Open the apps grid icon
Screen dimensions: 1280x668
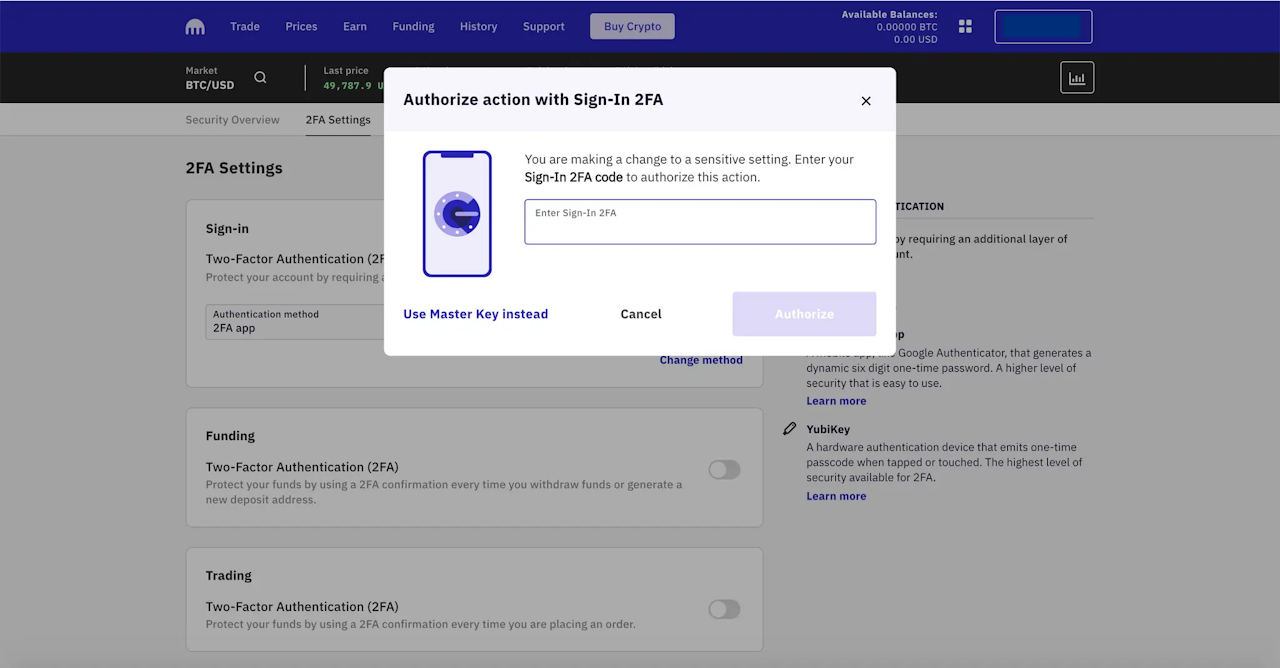[x=965, y=27]
